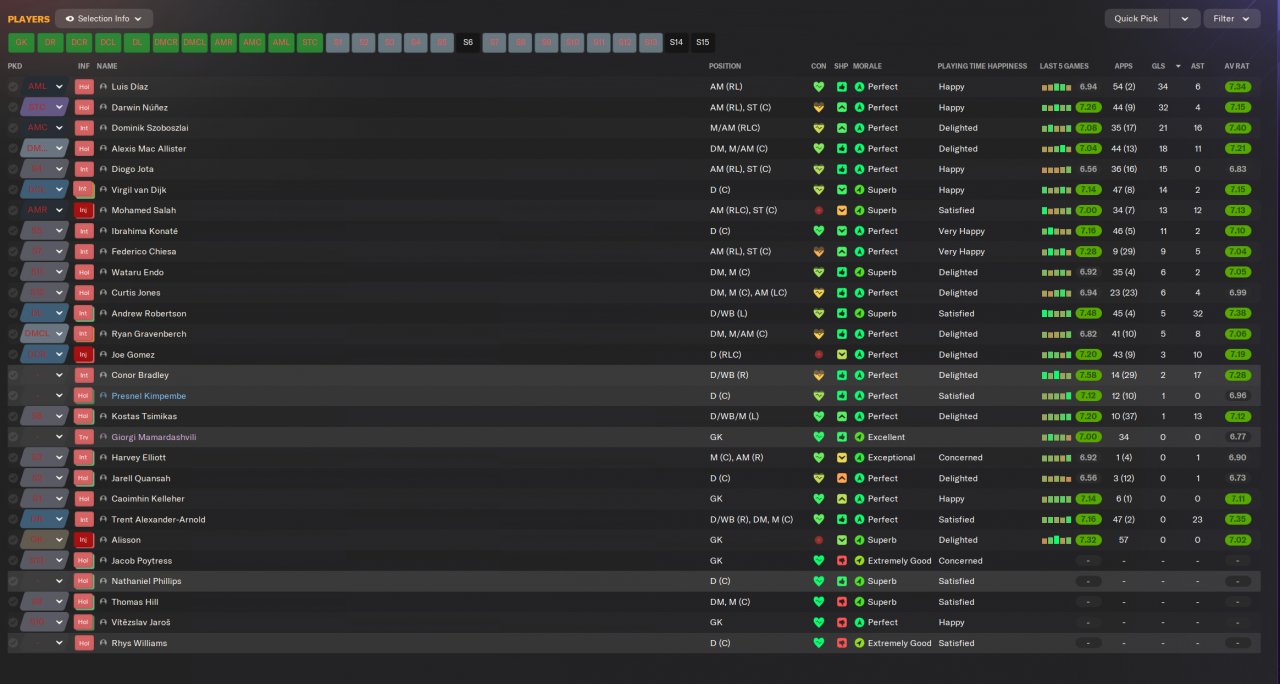Click Virgil van Dijk 'Int' status badge

(x=84, y=190)
